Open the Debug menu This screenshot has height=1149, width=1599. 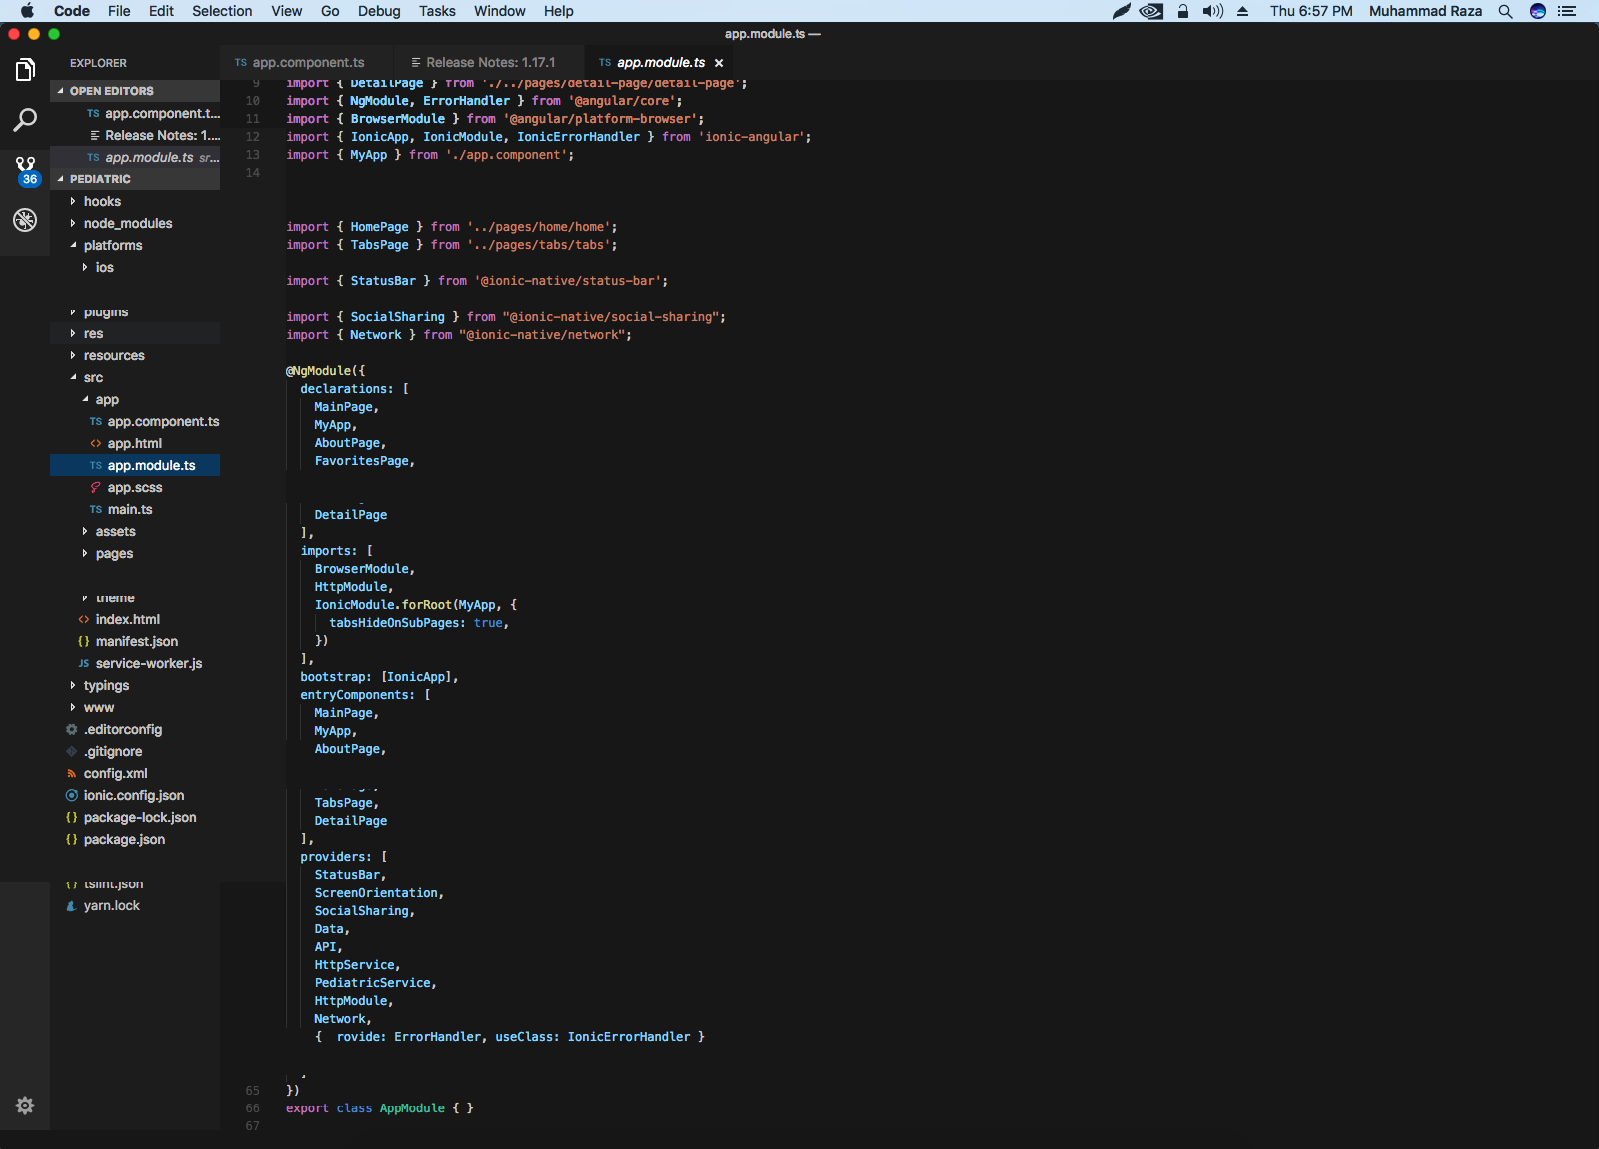click(x=379, y=11)
